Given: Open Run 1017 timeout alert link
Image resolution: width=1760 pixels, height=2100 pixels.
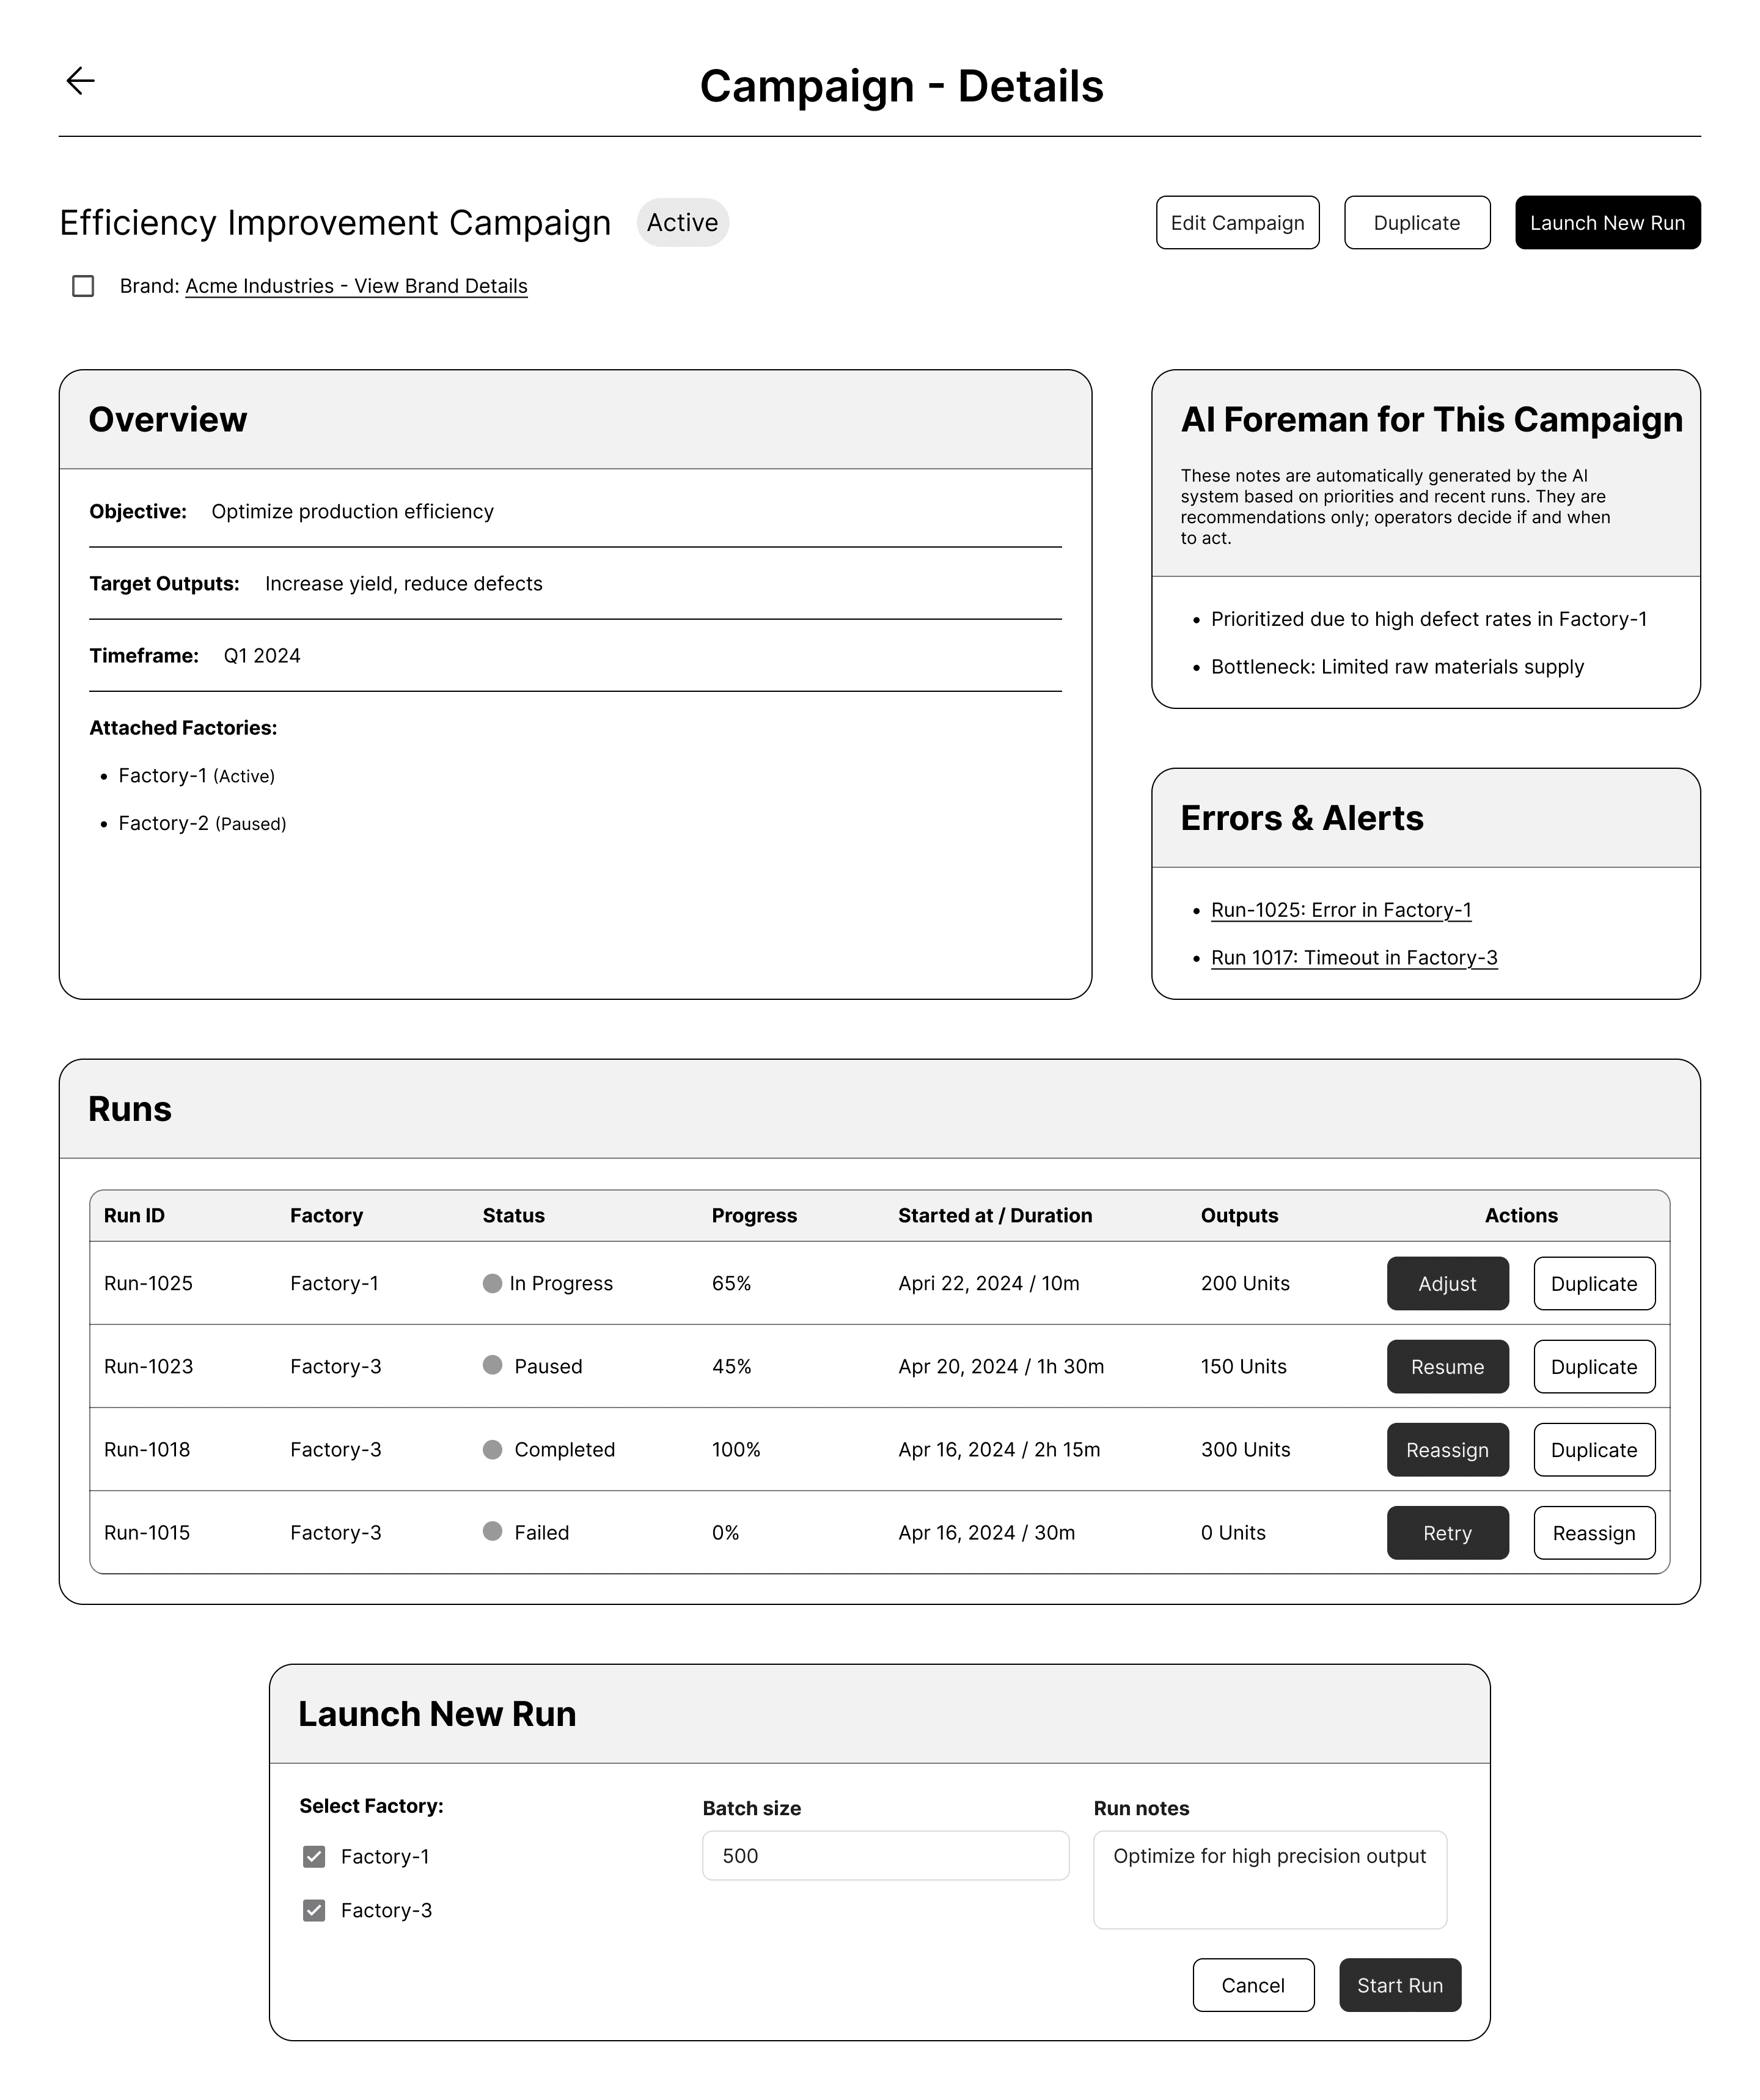Looking at the screenshot, I should tap(1353, 958).
